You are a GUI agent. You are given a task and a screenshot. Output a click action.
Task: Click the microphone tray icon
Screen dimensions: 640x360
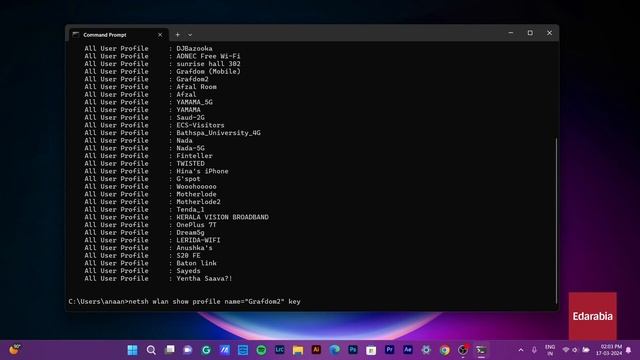[x=534, y=350]
